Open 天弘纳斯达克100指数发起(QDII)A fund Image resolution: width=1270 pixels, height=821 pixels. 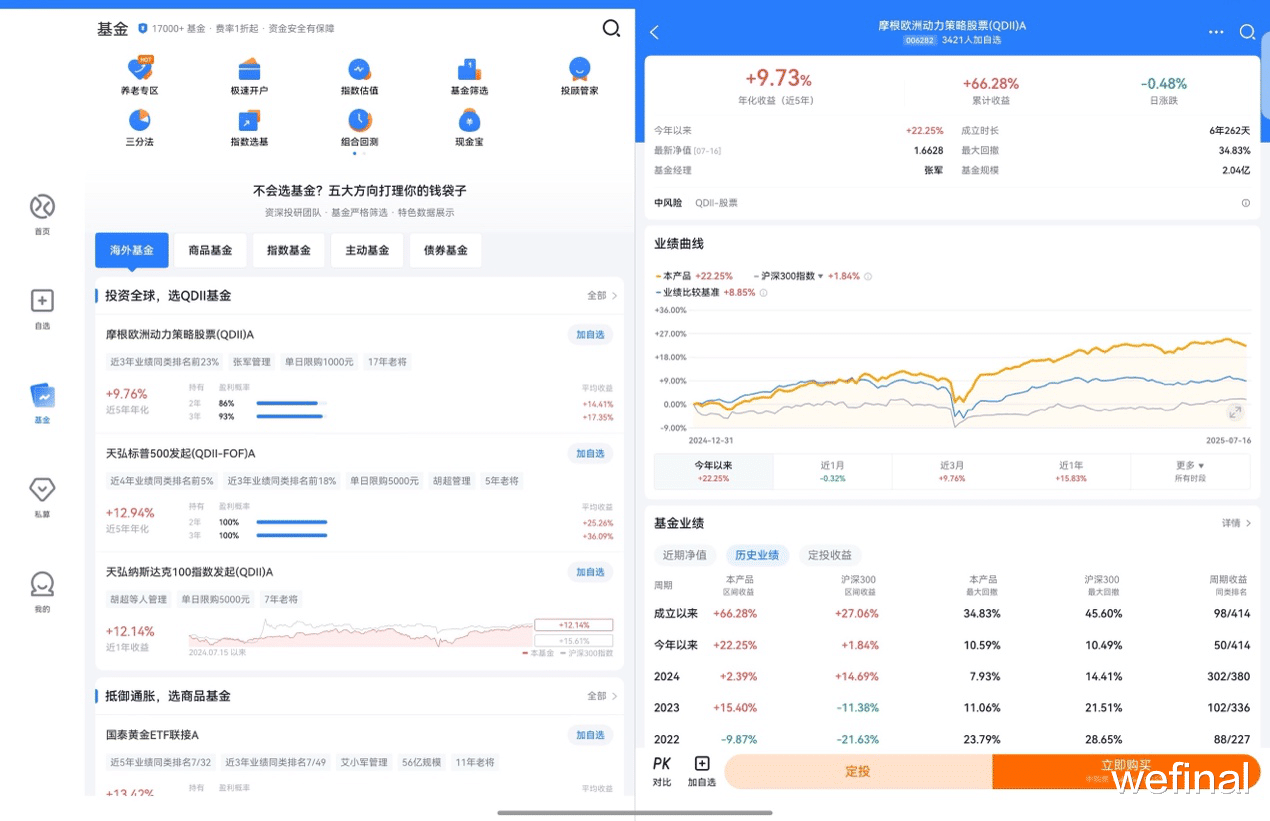pyautogui.click(x=190, y=572)
